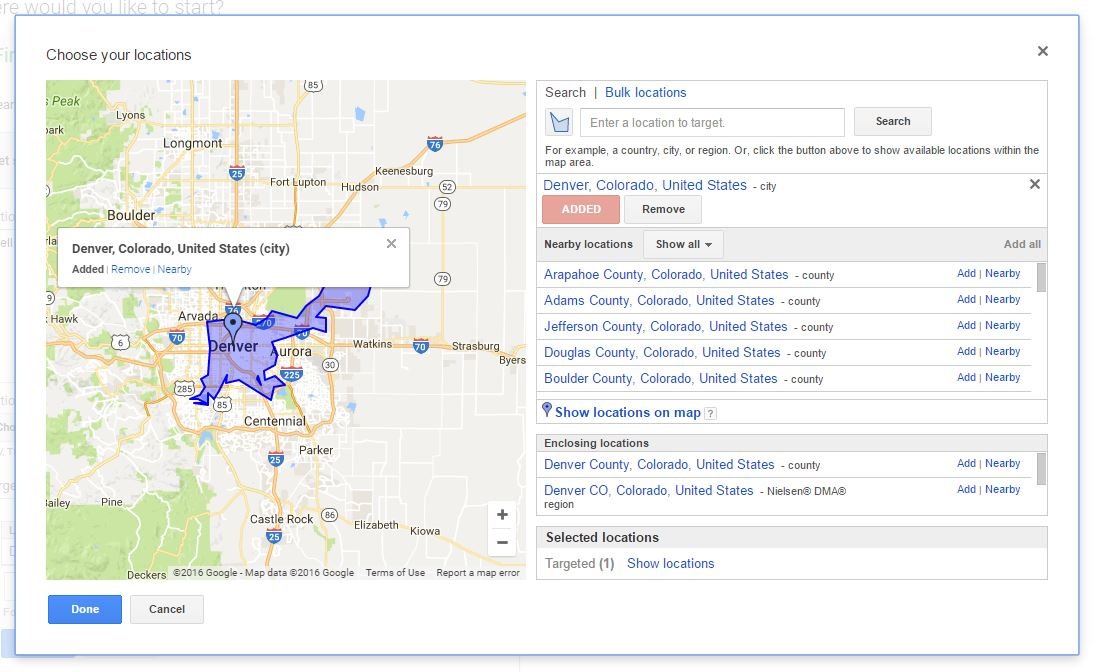1102x672 pixels.
Task: Click the Denver location pin on the map
Action: (x=232, y=323)
